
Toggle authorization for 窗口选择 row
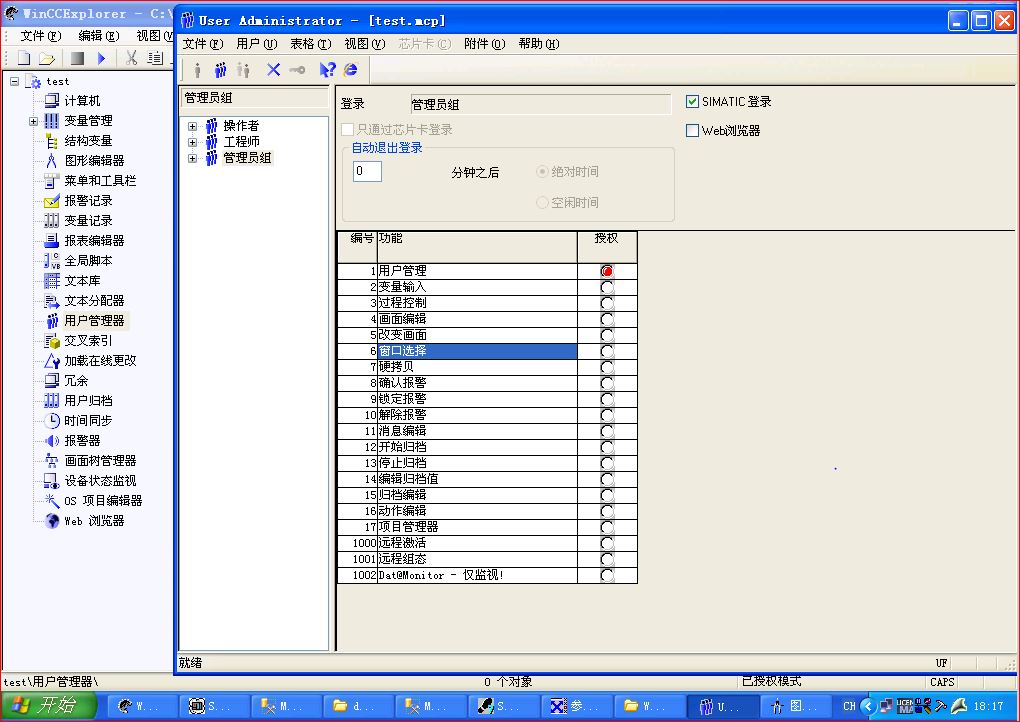pos(607,351)
